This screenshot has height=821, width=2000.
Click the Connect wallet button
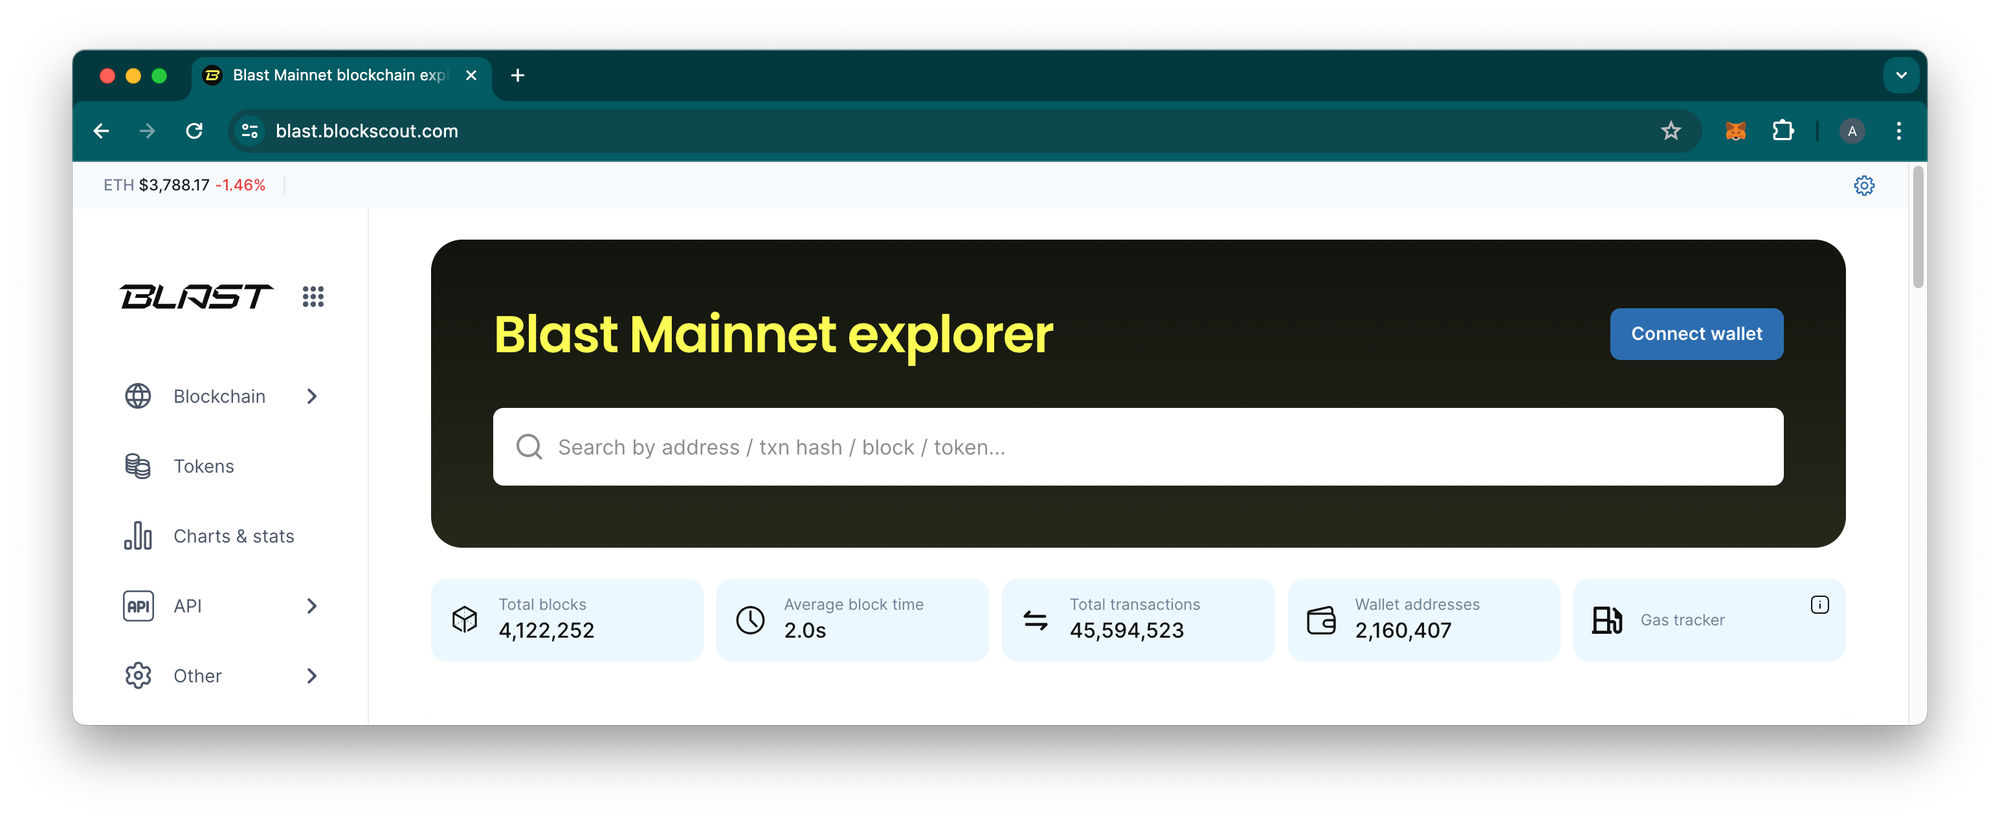1696,334
